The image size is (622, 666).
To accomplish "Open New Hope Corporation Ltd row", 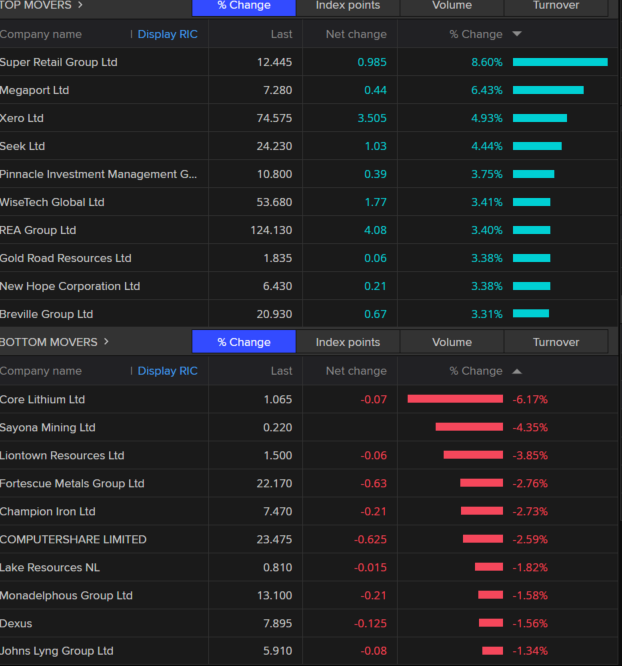I will [x=309, y=286].
